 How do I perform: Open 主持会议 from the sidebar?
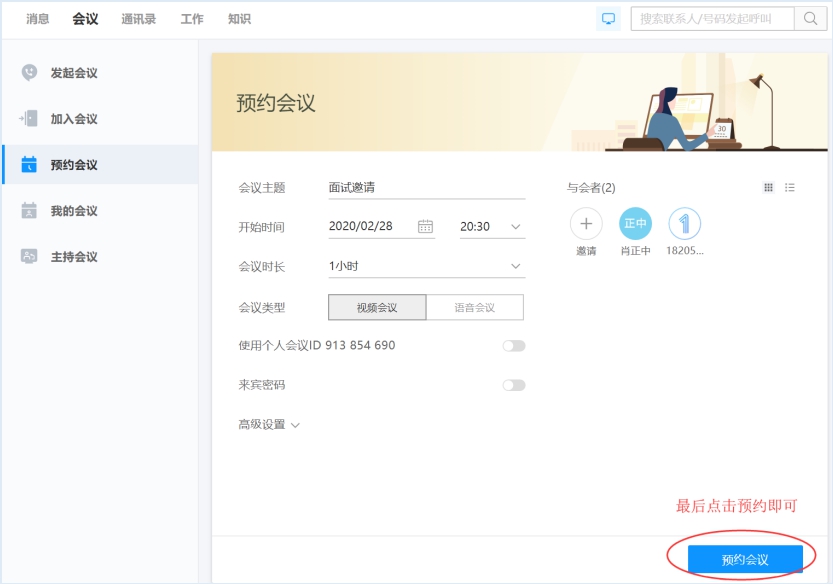[75, 256]
